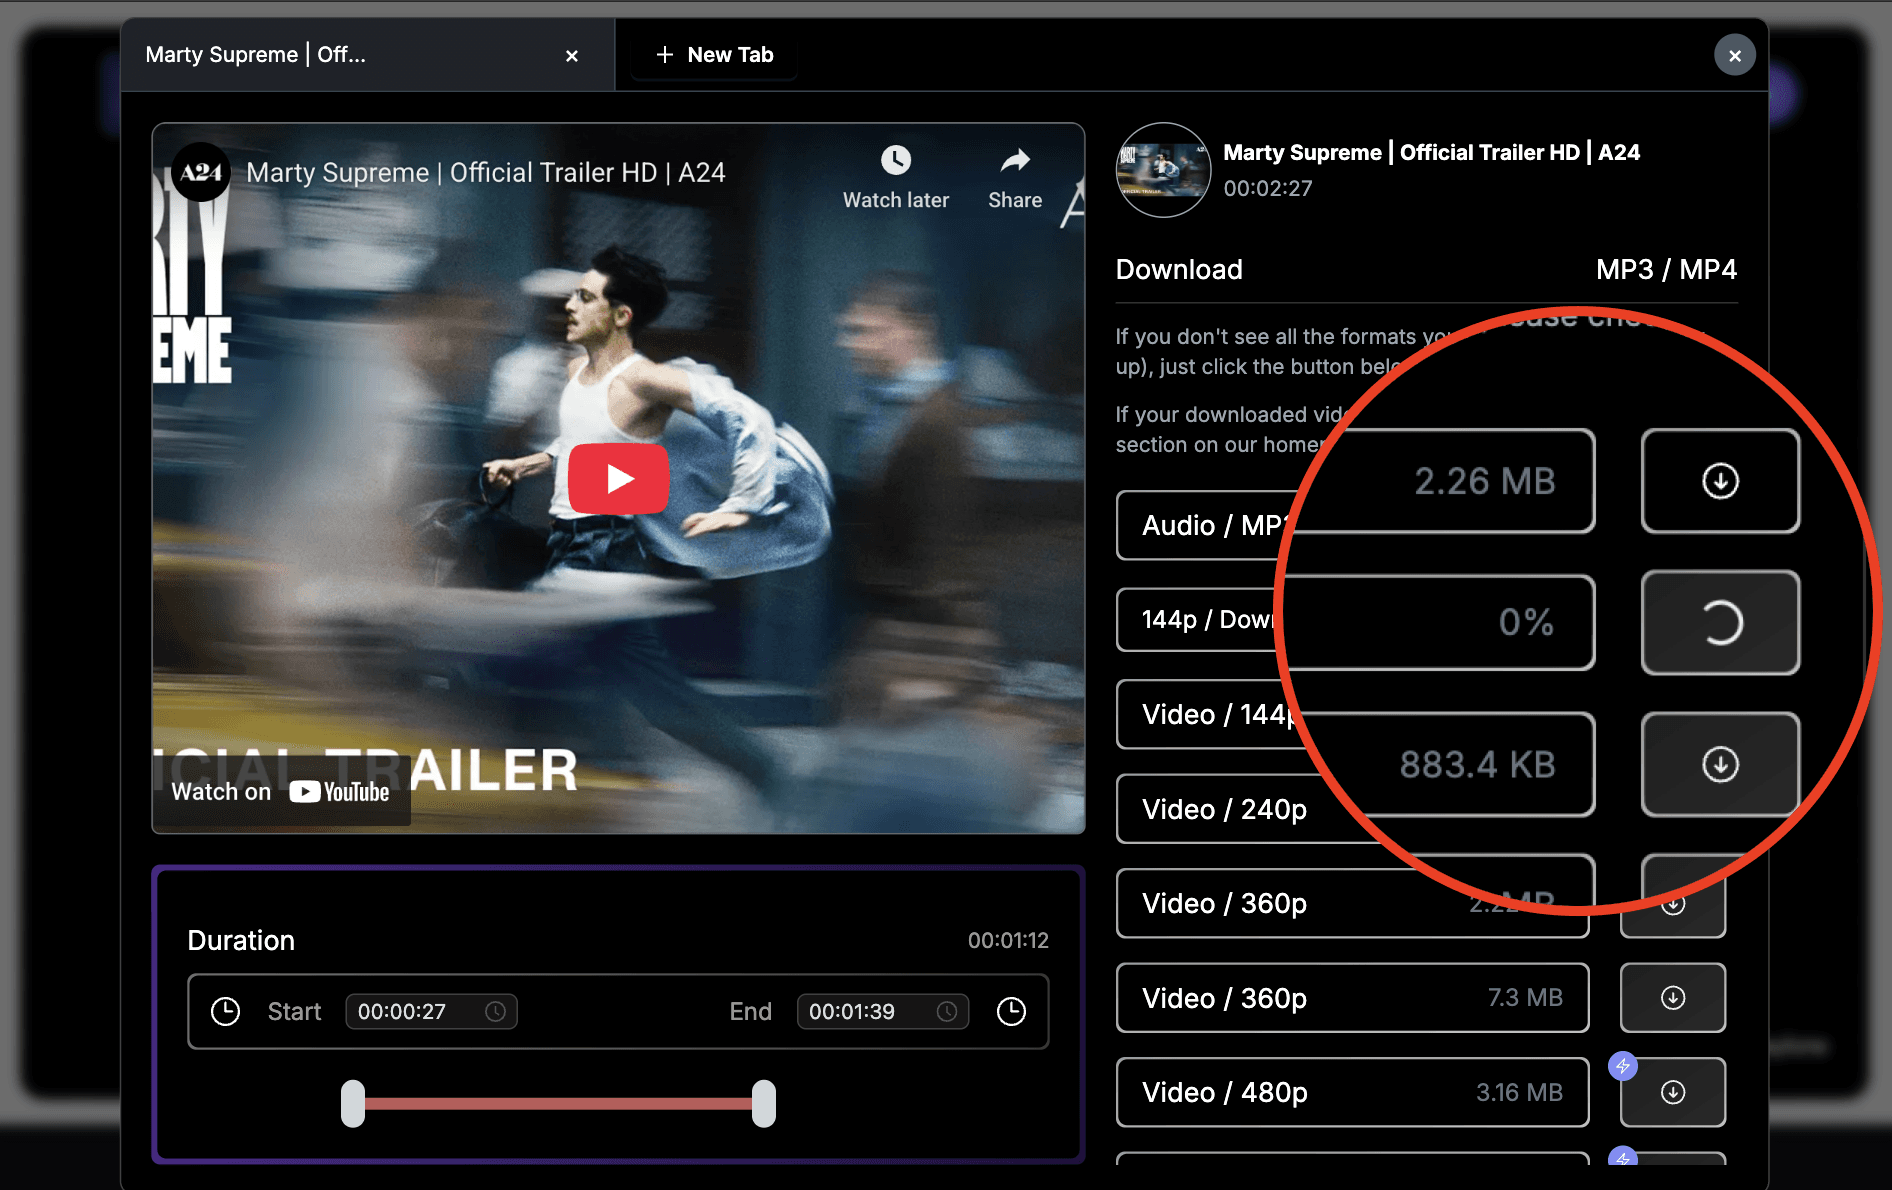This screenshot has height=1190, width=1892.
Task: Download the 7.3 MB 360p video
Action: click(1673, 998)
